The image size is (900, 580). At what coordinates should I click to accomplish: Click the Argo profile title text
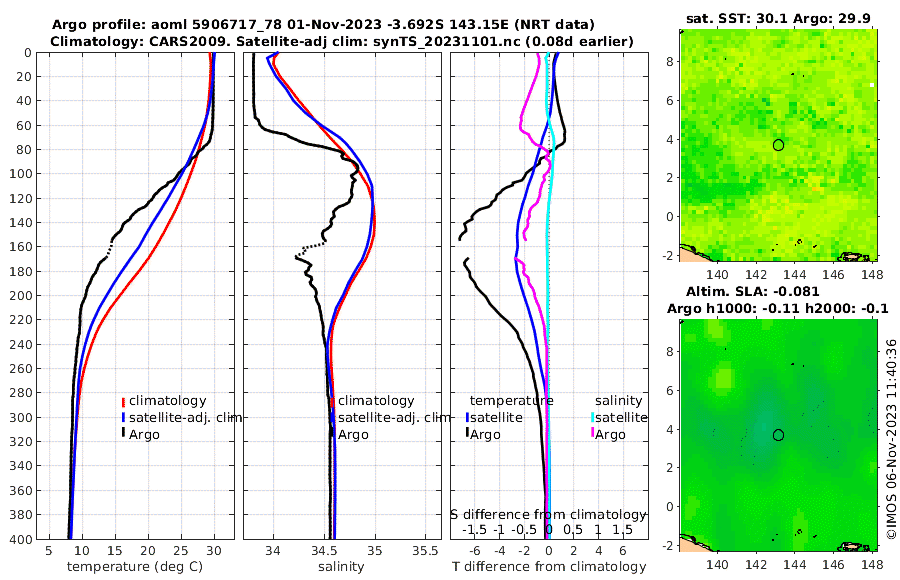pos(323,25)
